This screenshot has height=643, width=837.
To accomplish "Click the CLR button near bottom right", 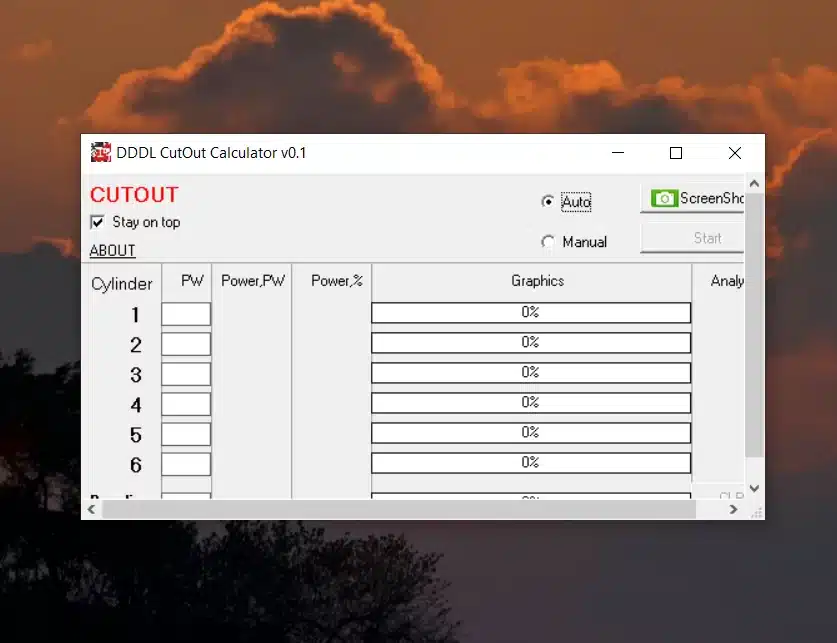I will click(x=731, y=497).
